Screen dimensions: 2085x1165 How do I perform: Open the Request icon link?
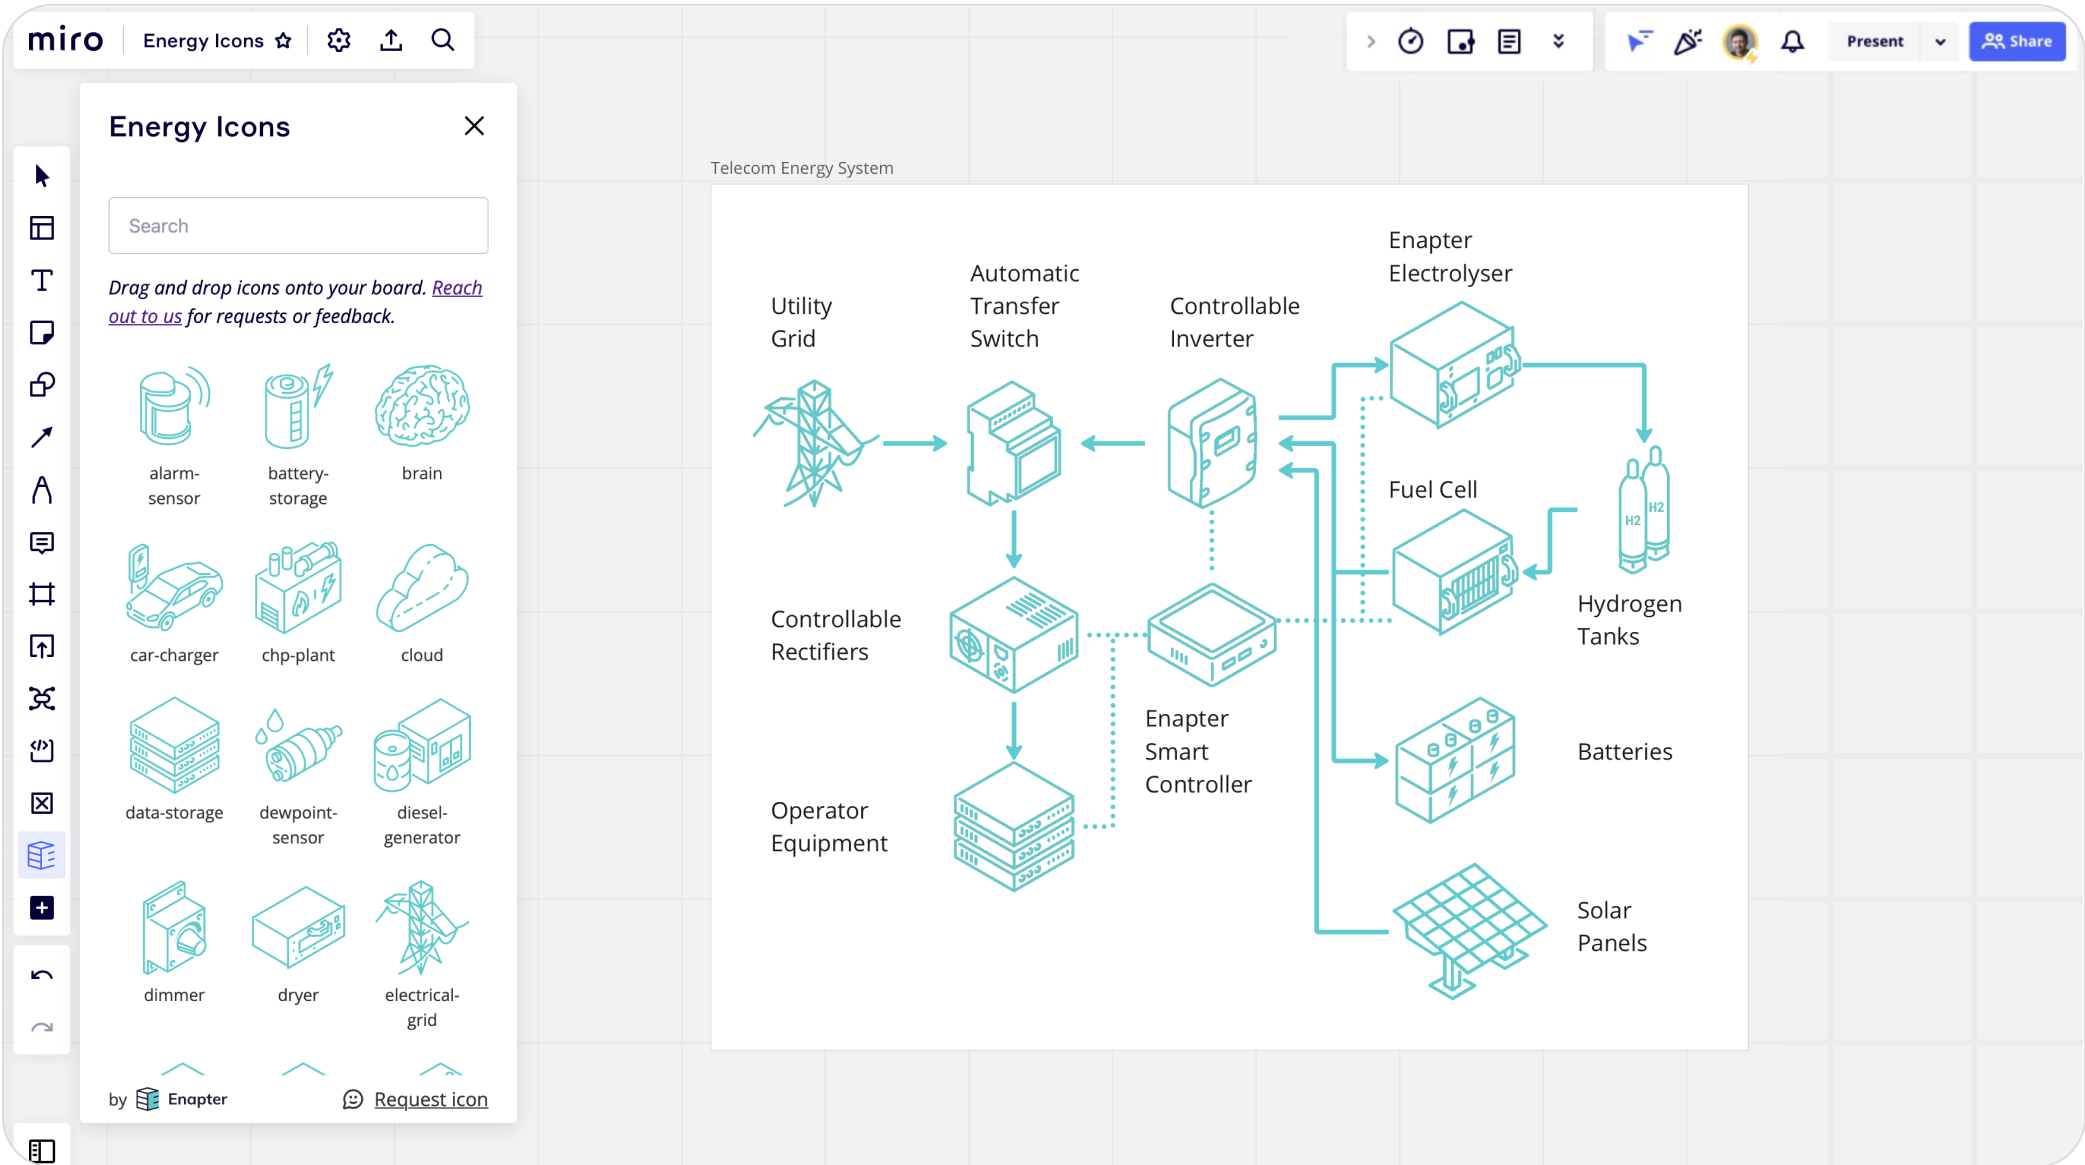430,1099
